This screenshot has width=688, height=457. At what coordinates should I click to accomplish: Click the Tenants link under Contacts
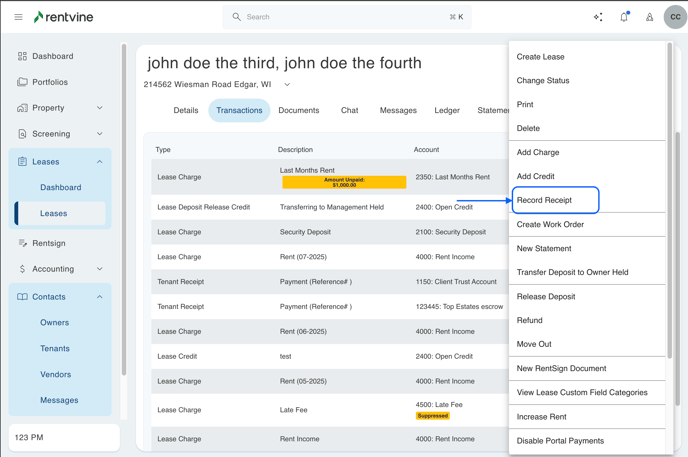tap(55, 349)
